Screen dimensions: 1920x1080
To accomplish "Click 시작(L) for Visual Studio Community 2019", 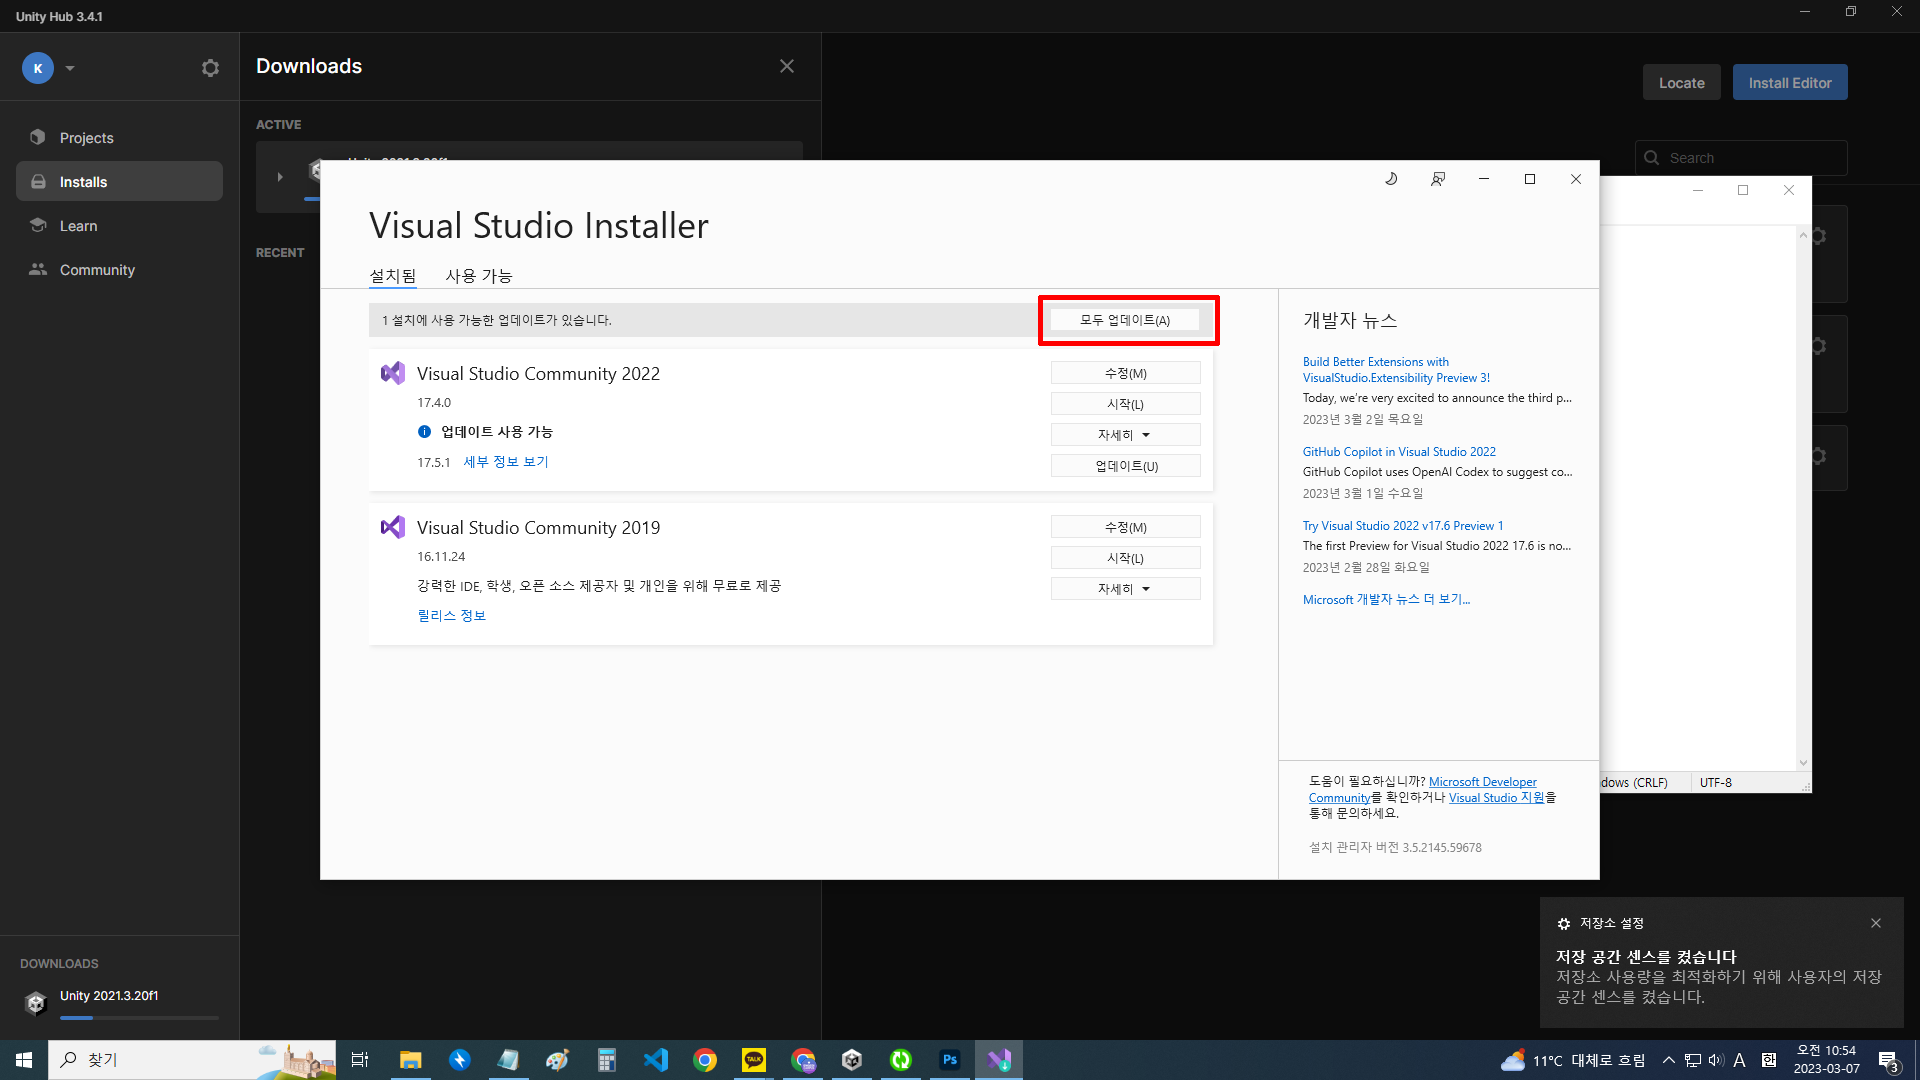I will point(1125,558).
